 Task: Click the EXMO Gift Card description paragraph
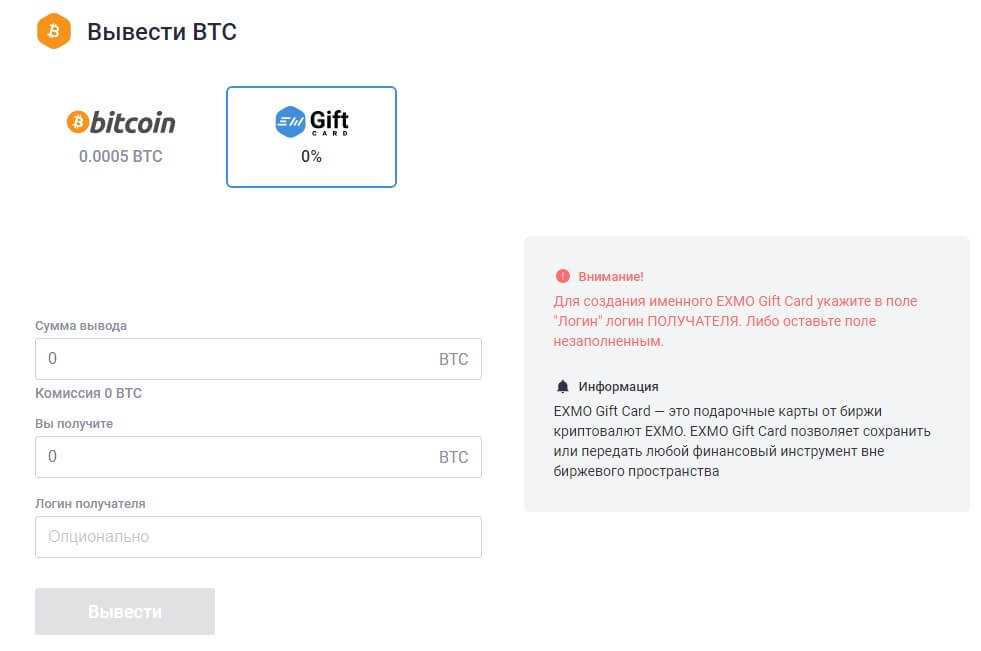[x=742, y=441]
